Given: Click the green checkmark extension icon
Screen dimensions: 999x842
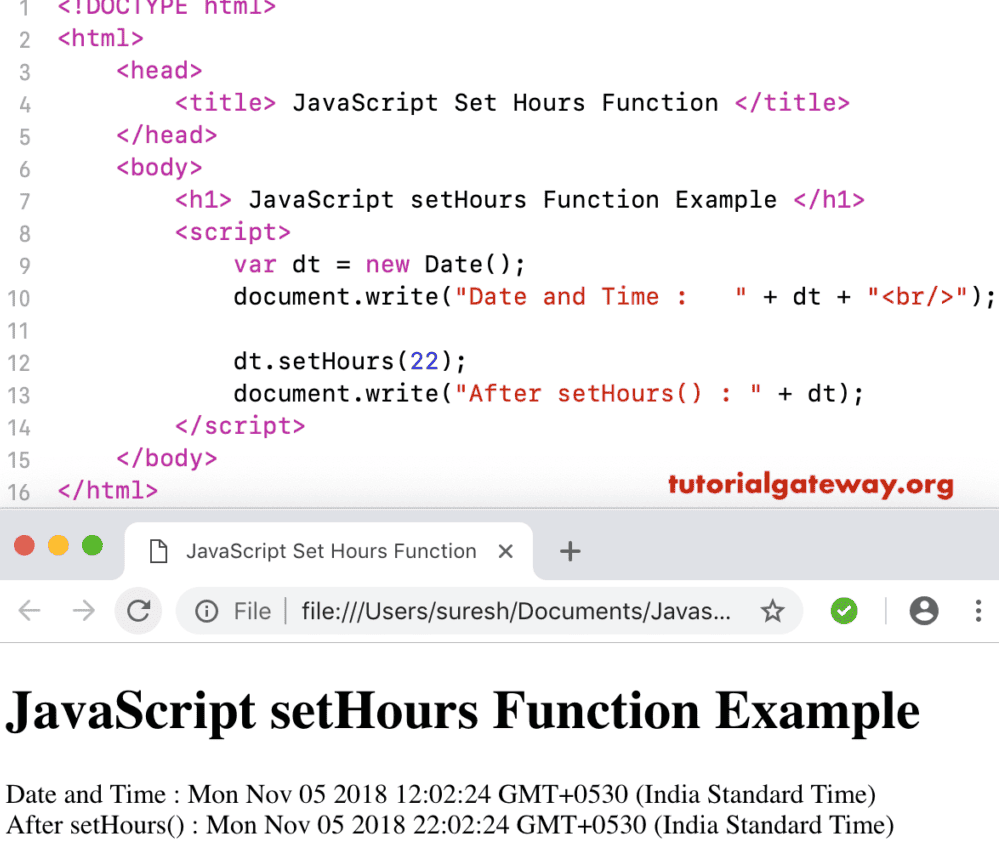Looking at the screenshot, I should (x=843, y=610).
